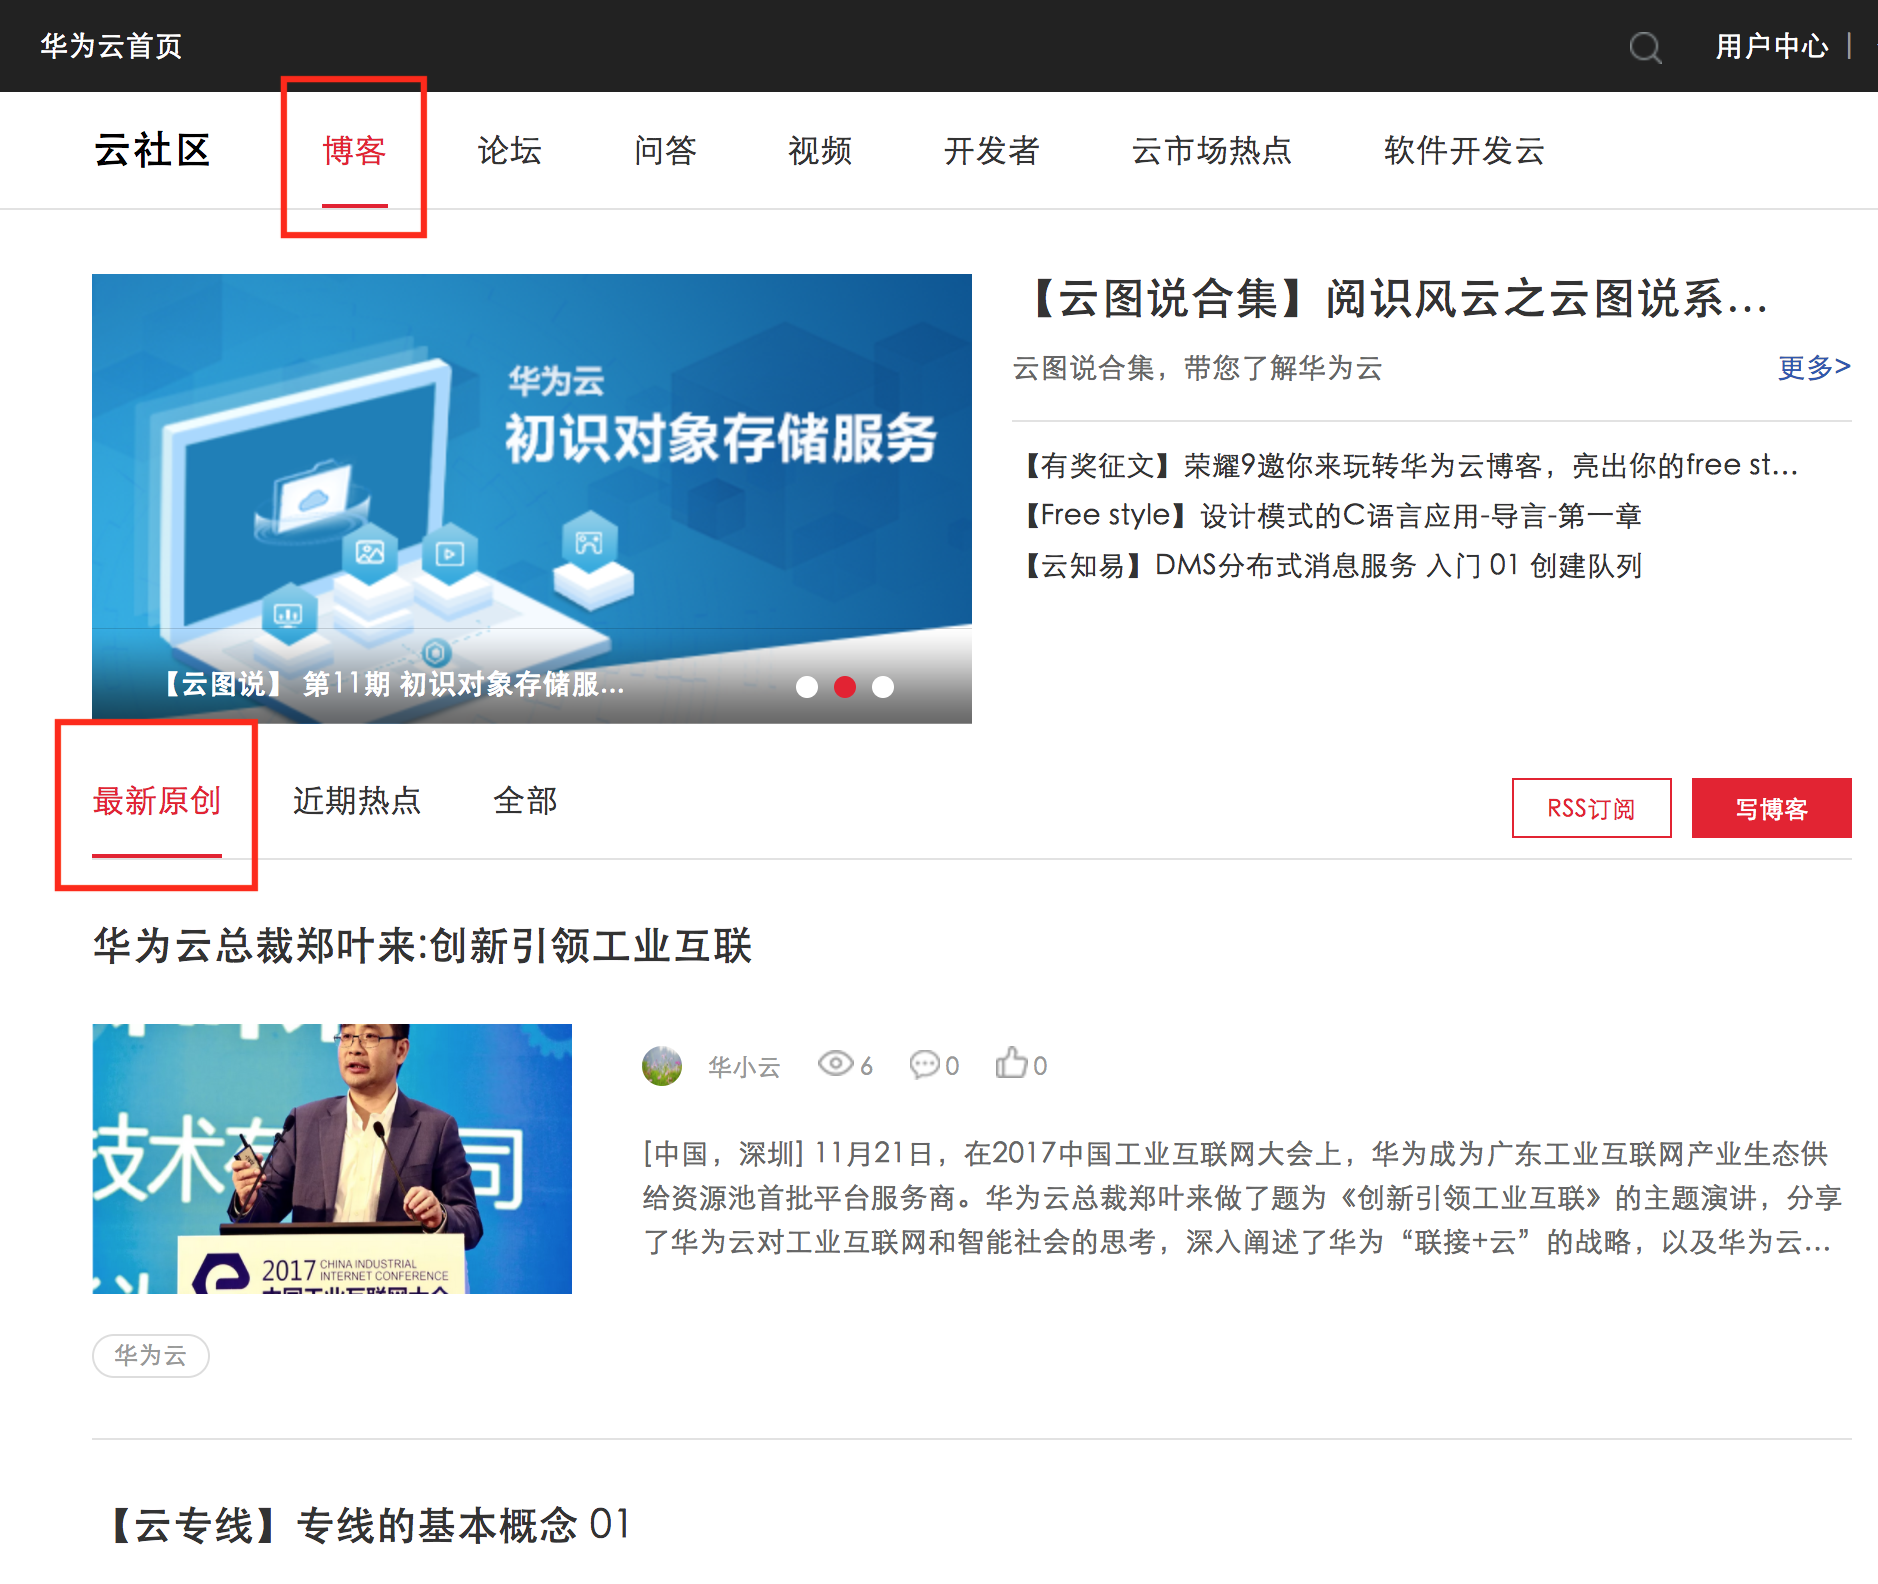Image resolution: width=1878 pixels, height=1584 pixels.
Task: Open the 【有奖征文】荣耀9 article link
Action: [1406, 466]
